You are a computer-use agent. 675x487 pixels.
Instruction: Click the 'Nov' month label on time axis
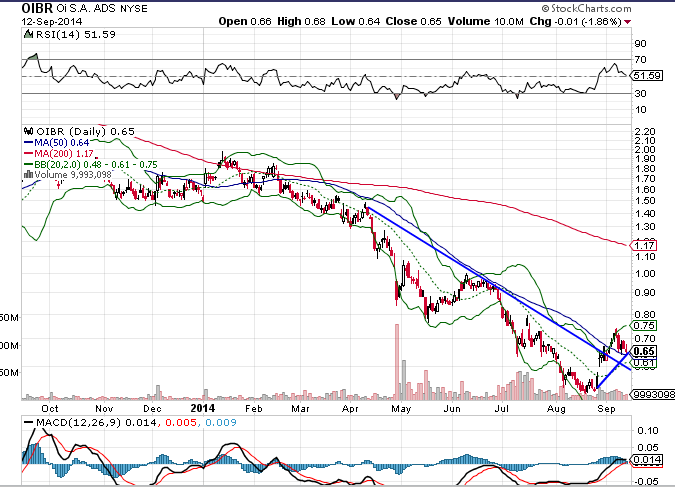point(104,408)
